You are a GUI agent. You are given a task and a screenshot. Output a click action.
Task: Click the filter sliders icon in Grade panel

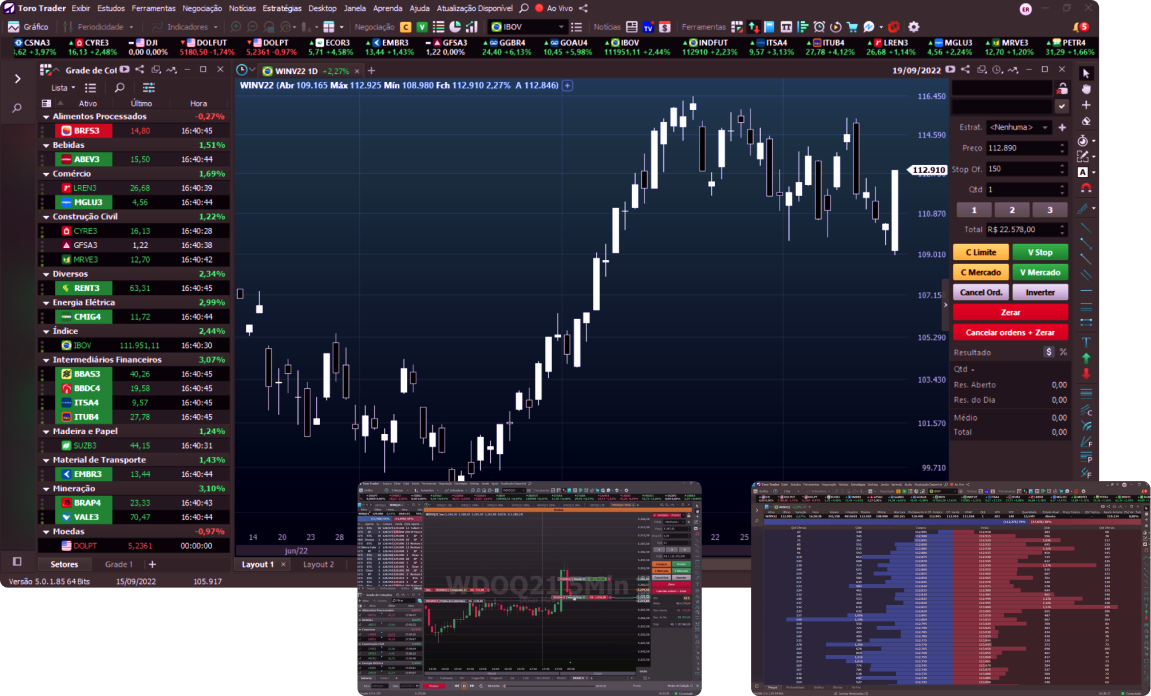coord(148,87)
